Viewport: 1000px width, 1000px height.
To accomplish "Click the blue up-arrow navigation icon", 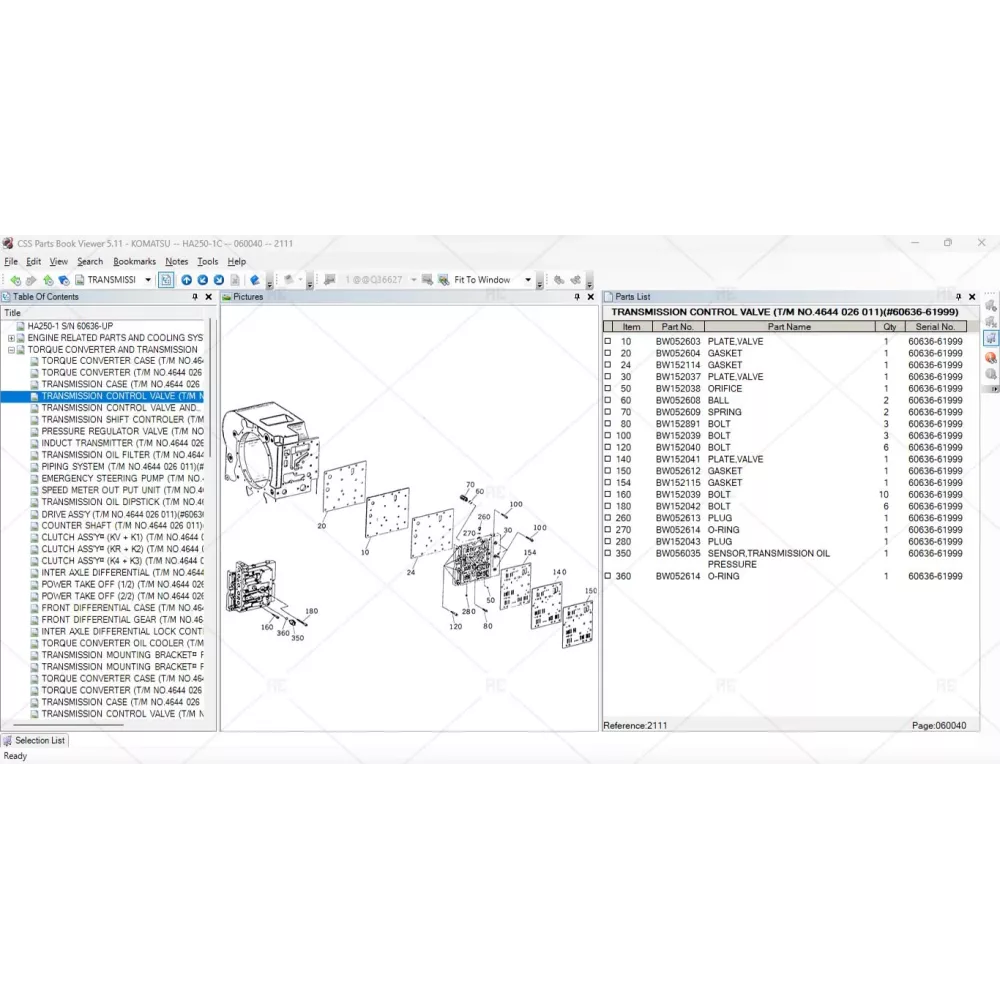I will [187, 280].
